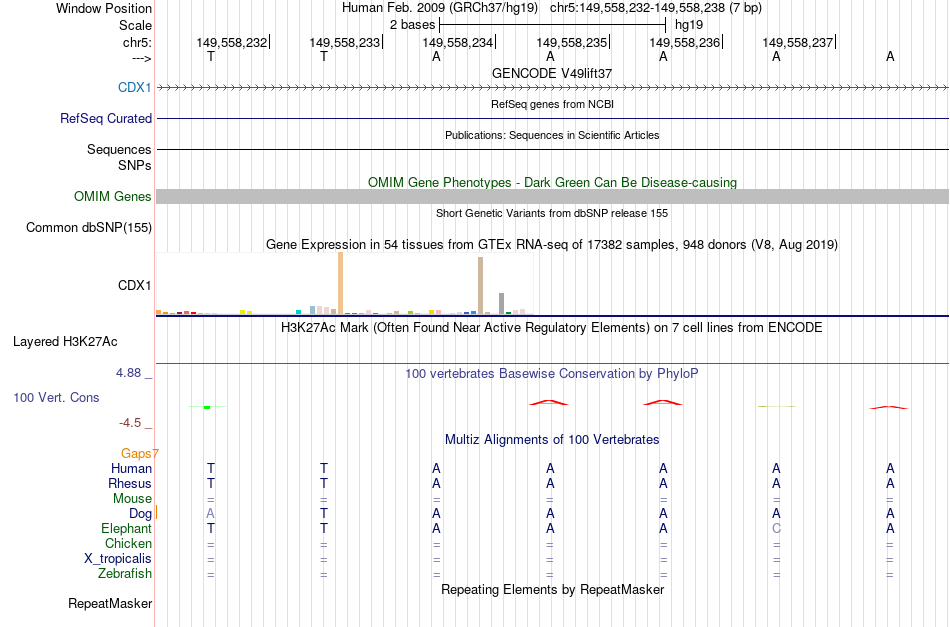Click the H3K27Ac Mark track title

pyautogui.click(x=552, y=328)
